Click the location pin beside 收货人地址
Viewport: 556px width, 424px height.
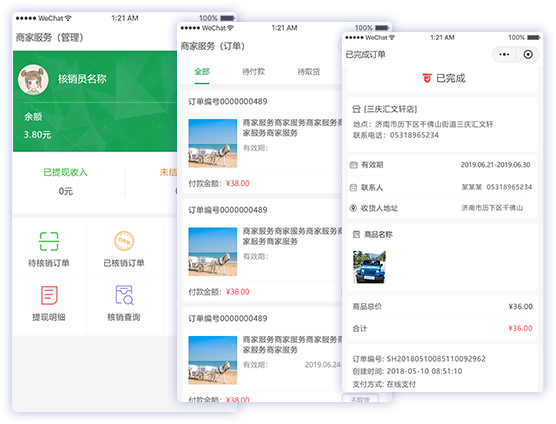[x=353, y=208]
